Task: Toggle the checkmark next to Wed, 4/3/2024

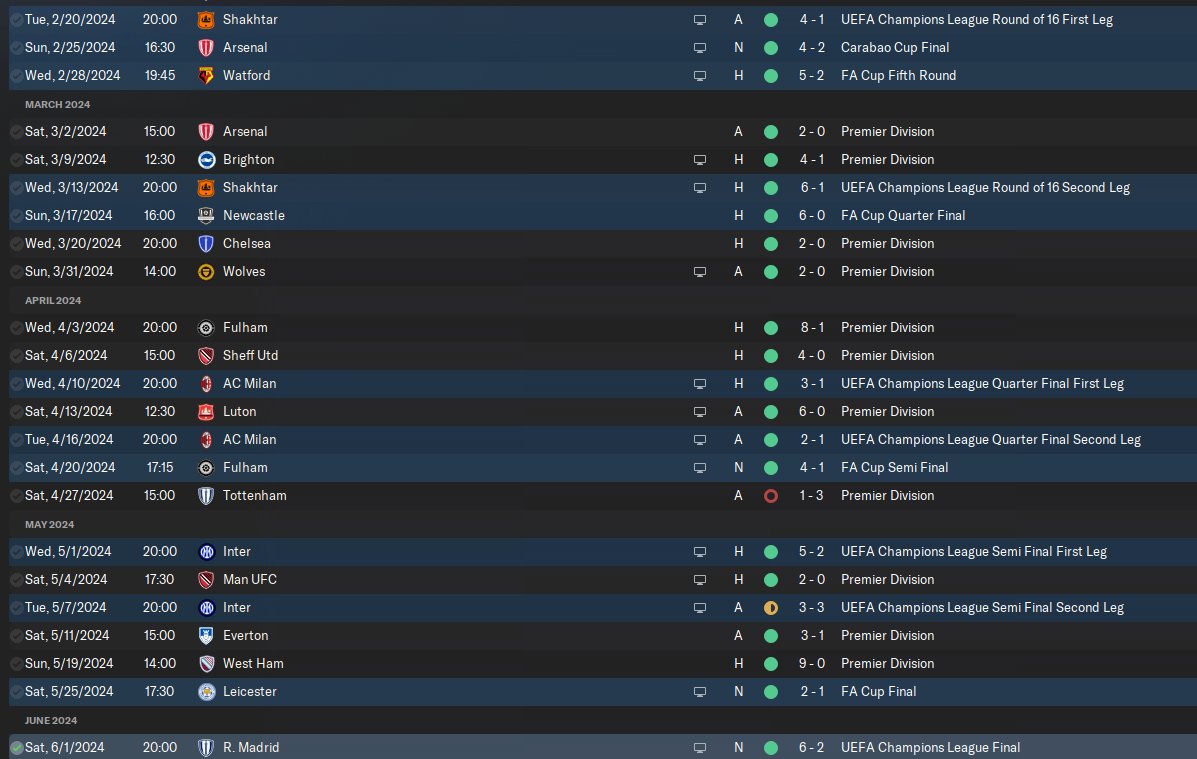Action: [17, 328]
